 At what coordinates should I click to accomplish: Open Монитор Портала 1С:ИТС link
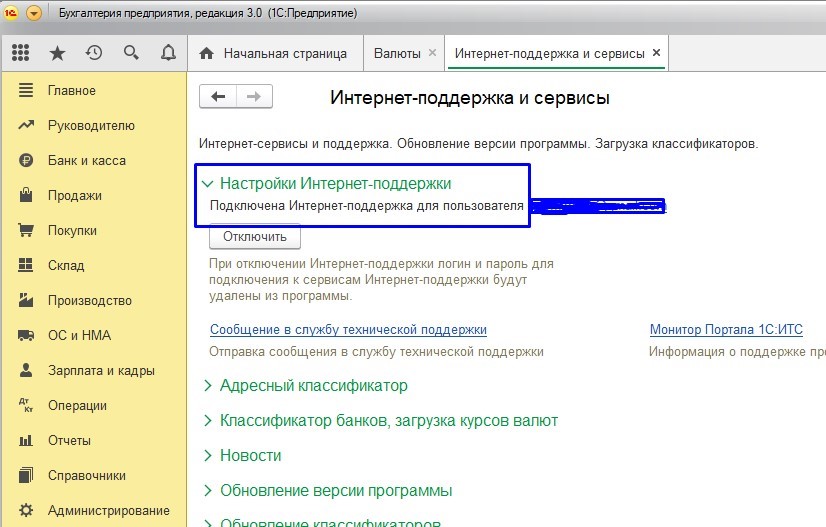tap(725, 330)
